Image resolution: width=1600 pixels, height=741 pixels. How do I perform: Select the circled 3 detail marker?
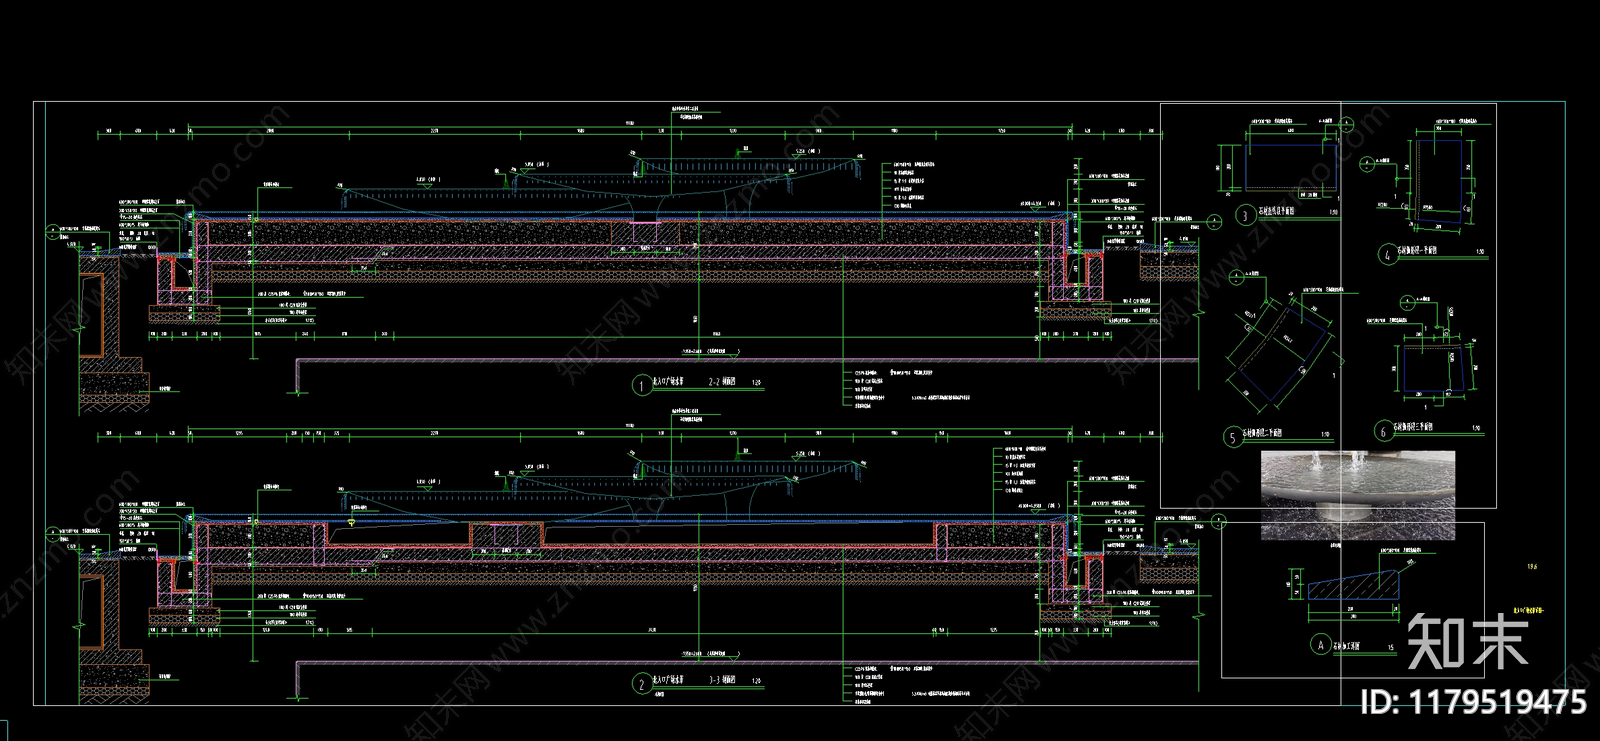[x=1245, y=215]
